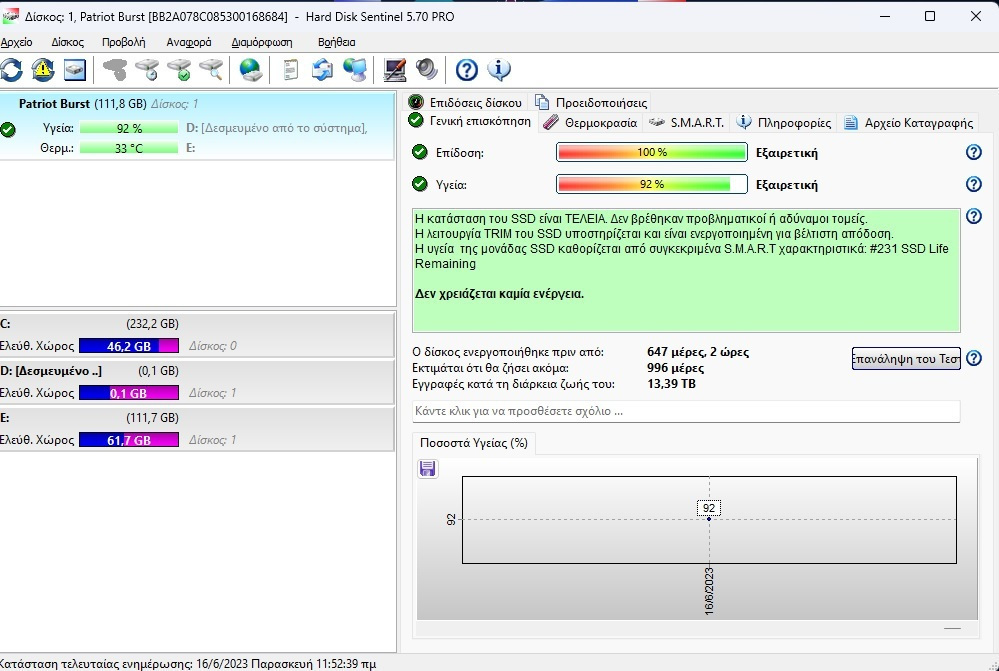Click the refresh disk status toolbar icon
Screen dimensions: 999x671
click(11, 69)
